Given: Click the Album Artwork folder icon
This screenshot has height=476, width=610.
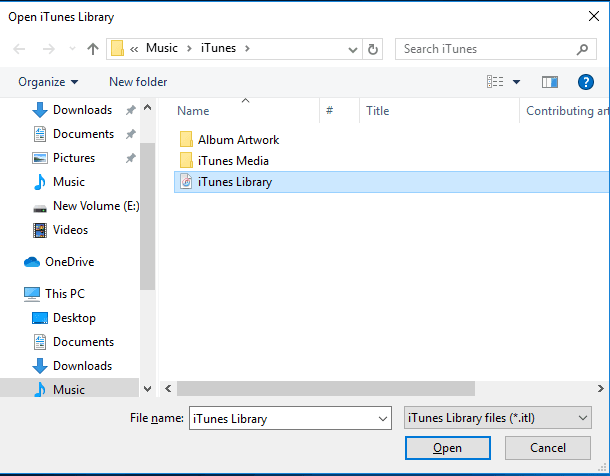Looking at the screenshot, I should tap(186, 140).
